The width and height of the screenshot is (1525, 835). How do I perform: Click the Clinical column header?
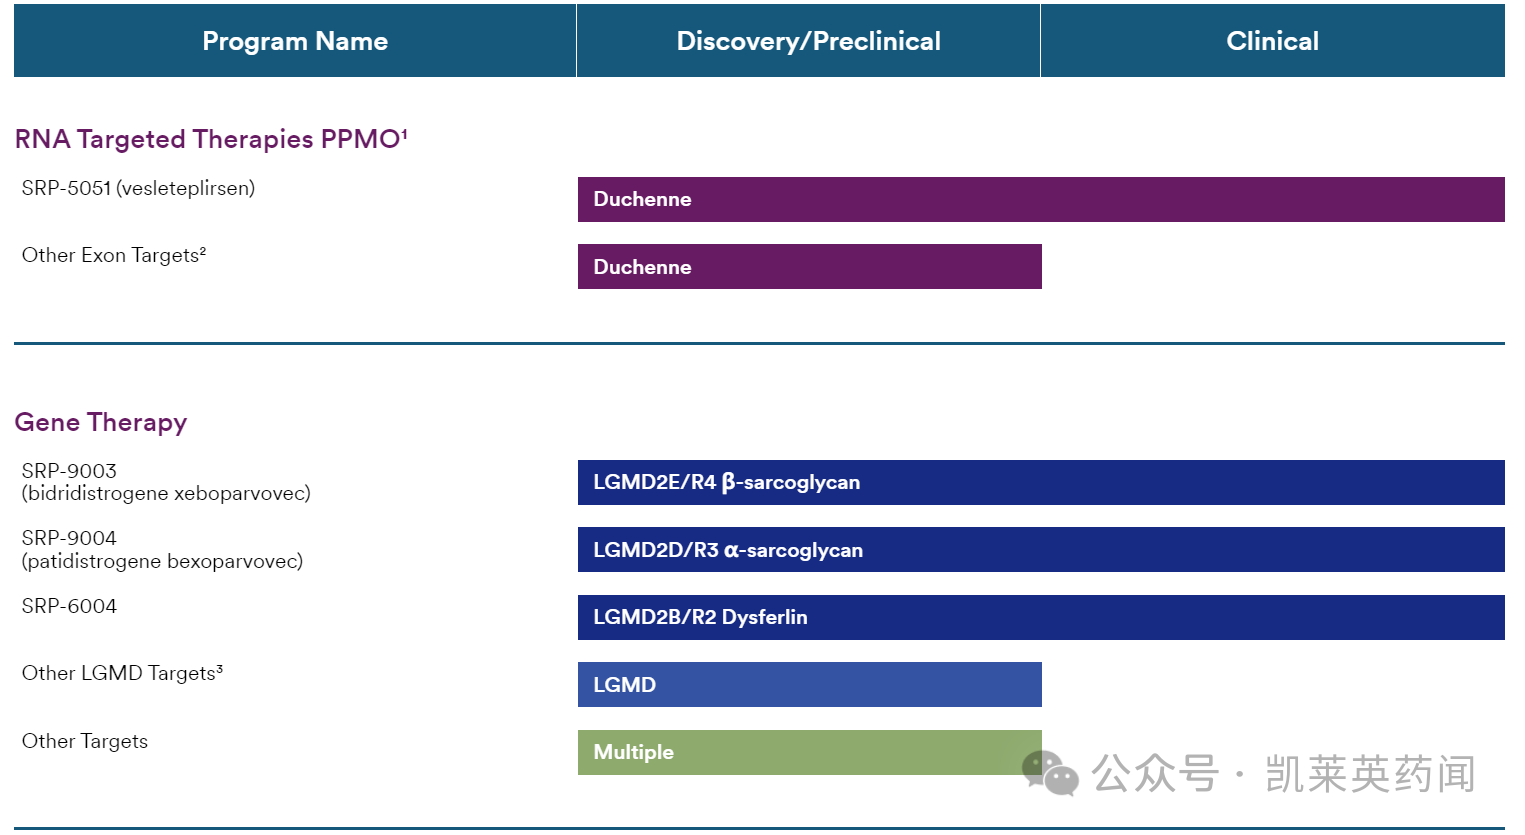click(1273, 41)
